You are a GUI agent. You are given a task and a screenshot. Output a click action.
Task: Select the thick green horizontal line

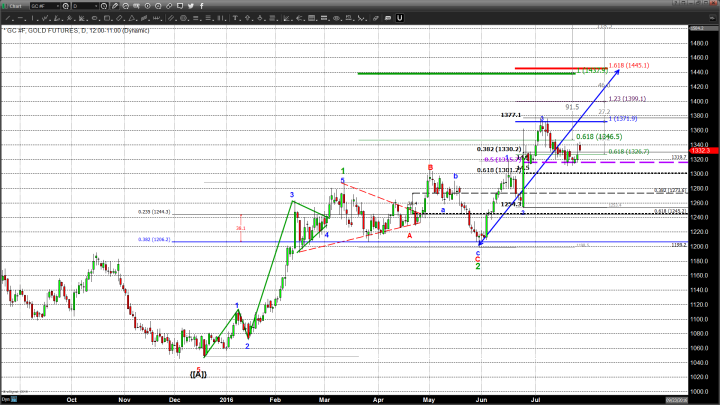450,73
